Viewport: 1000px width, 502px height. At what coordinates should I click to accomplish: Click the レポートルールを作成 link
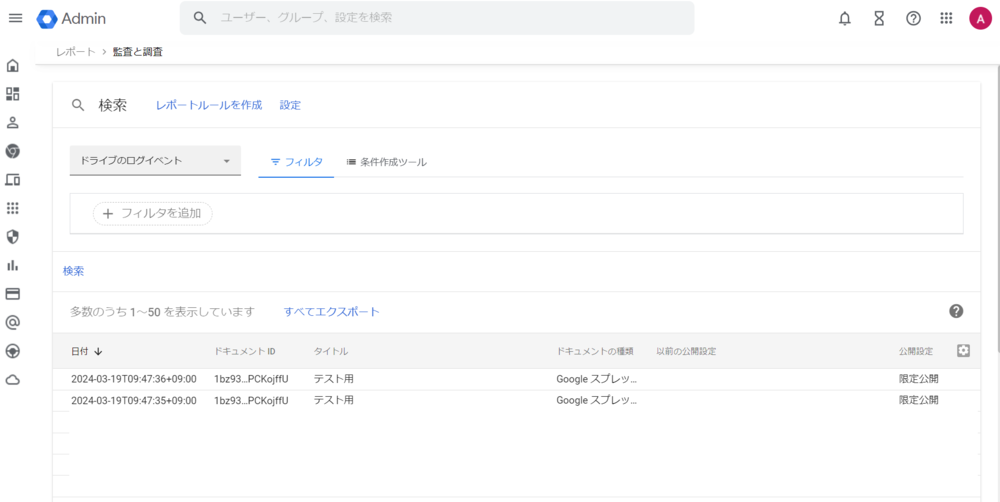209,105
